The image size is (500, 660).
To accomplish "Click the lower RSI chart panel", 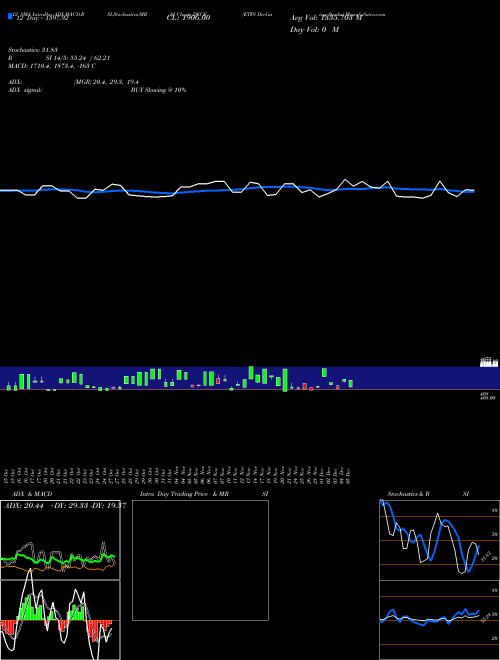I will click(440, 620).
